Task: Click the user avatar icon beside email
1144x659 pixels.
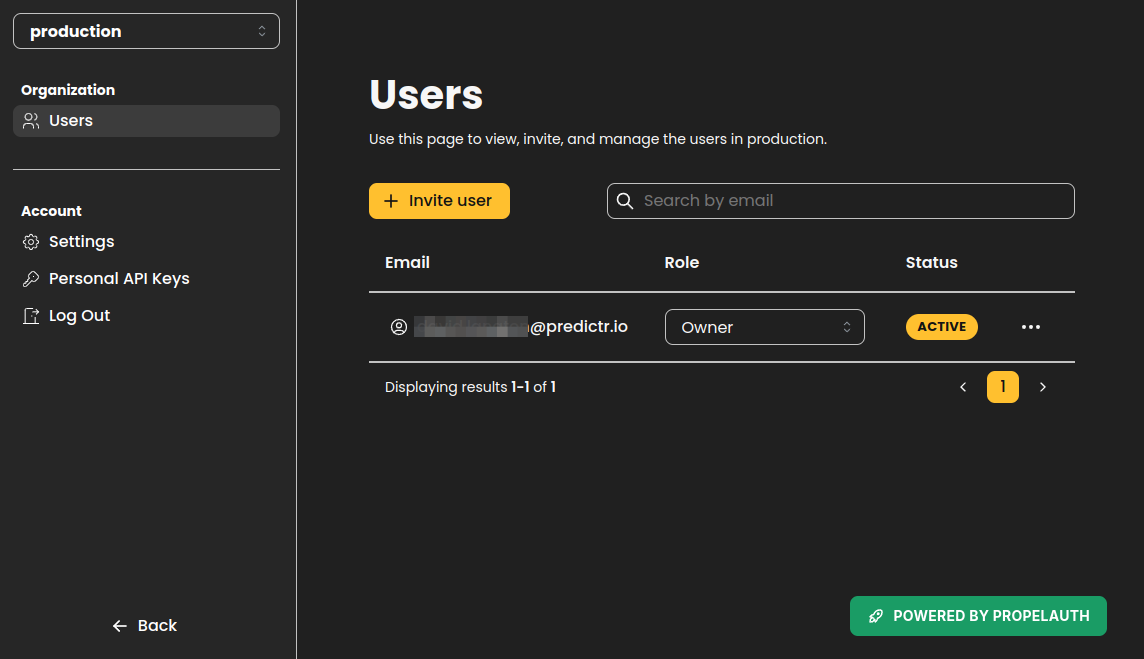Action: 398,327
